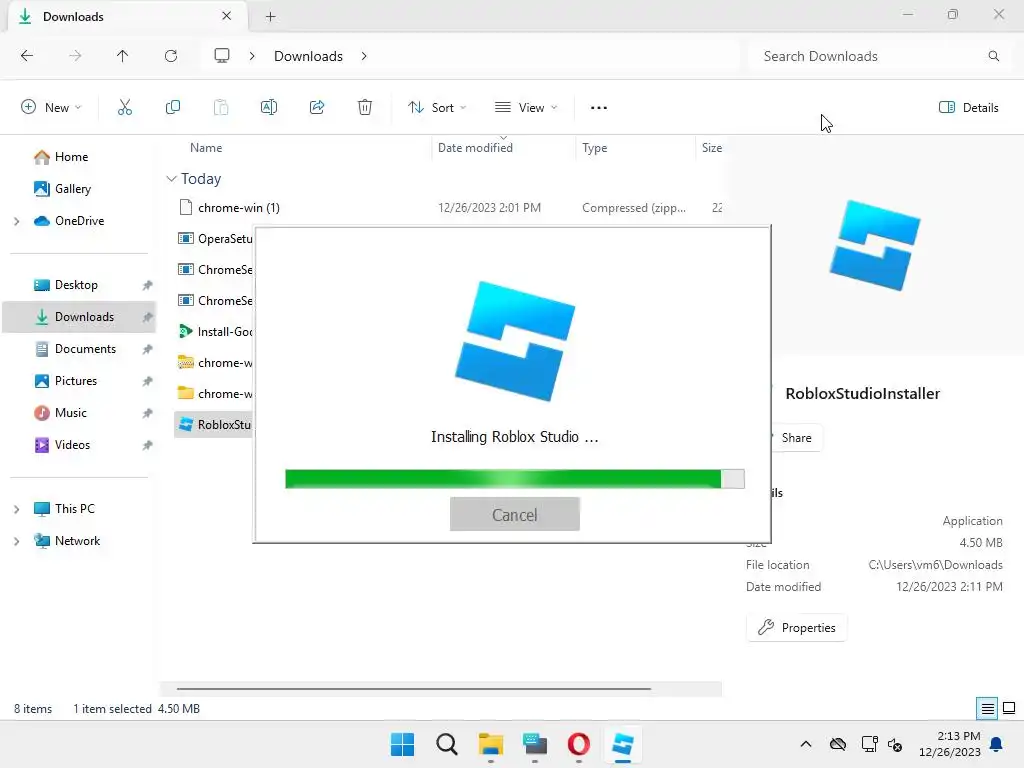Open File Explorer from taskbar
This screenshot has height=768, width=1024.
490,744
